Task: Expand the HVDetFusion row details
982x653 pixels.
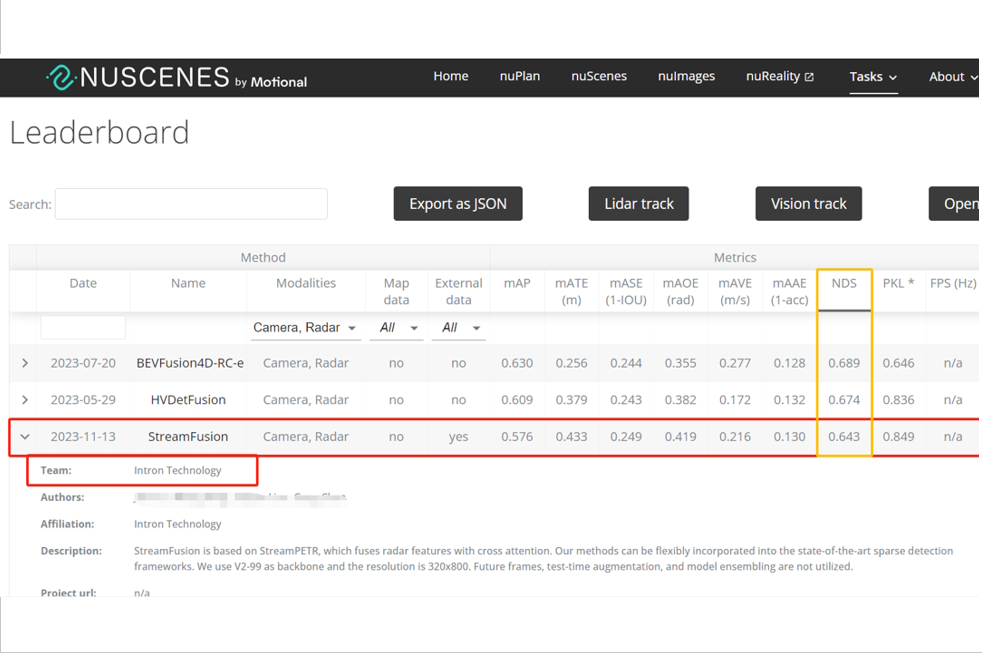Action: click(25, 400)
